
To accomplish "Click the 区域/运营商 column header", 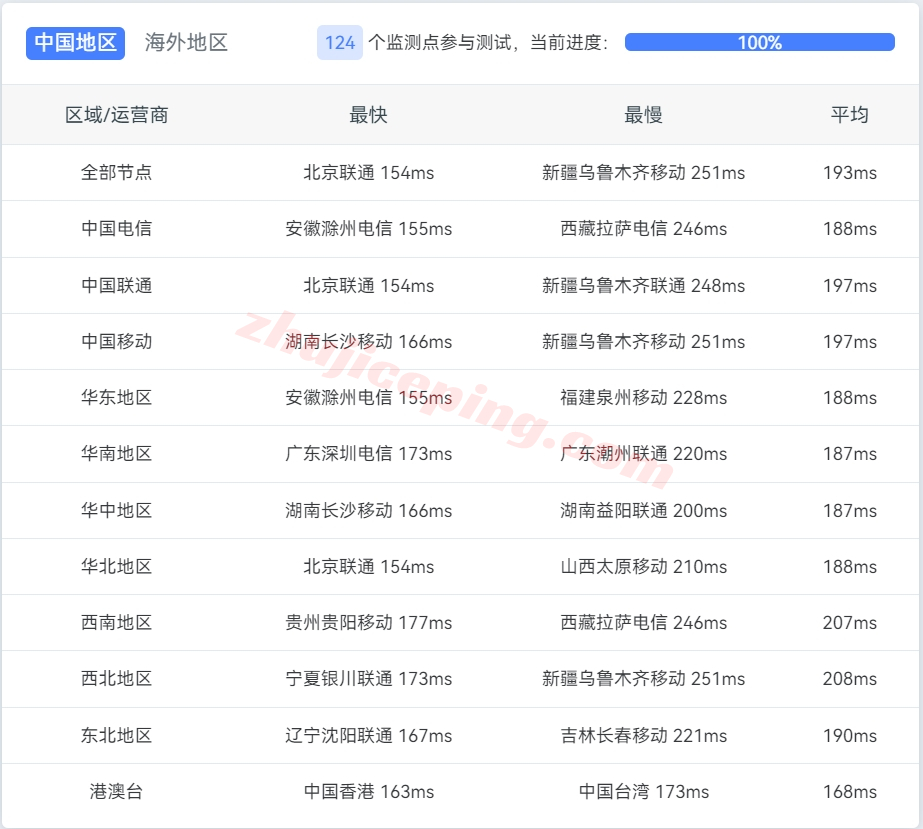I will 117,115.
